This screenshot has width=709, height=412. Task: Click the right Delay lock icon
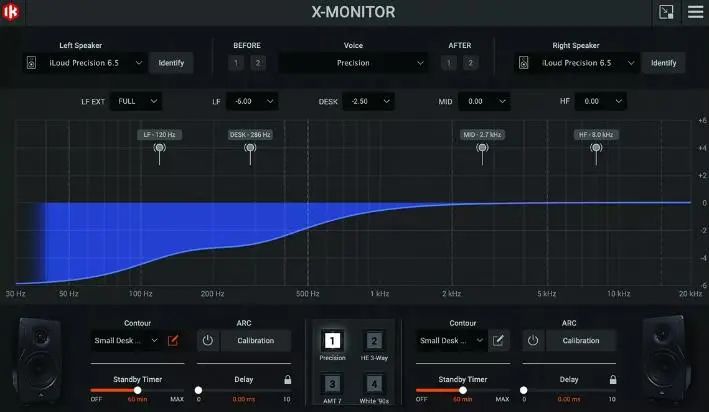click(613, 379)
